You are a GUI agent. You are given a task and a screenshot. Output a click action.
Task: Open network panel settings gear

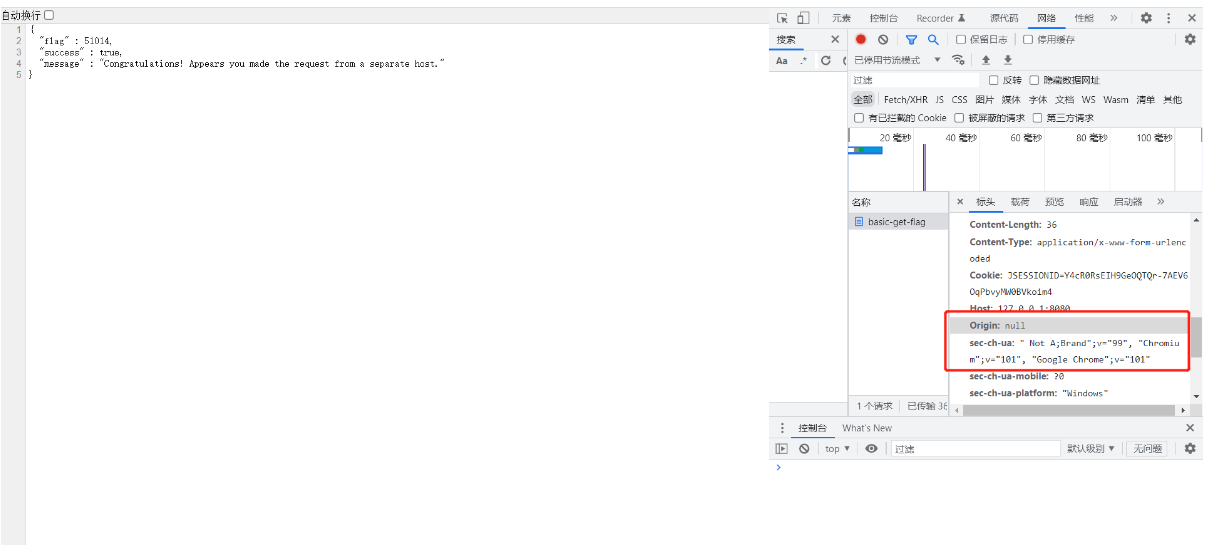point(1190,39)
